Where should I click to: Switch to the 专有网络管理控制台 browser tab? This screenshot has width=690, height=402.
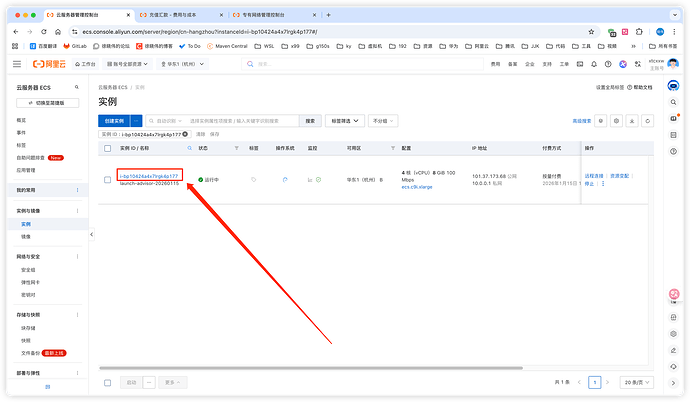coord(274,14)
